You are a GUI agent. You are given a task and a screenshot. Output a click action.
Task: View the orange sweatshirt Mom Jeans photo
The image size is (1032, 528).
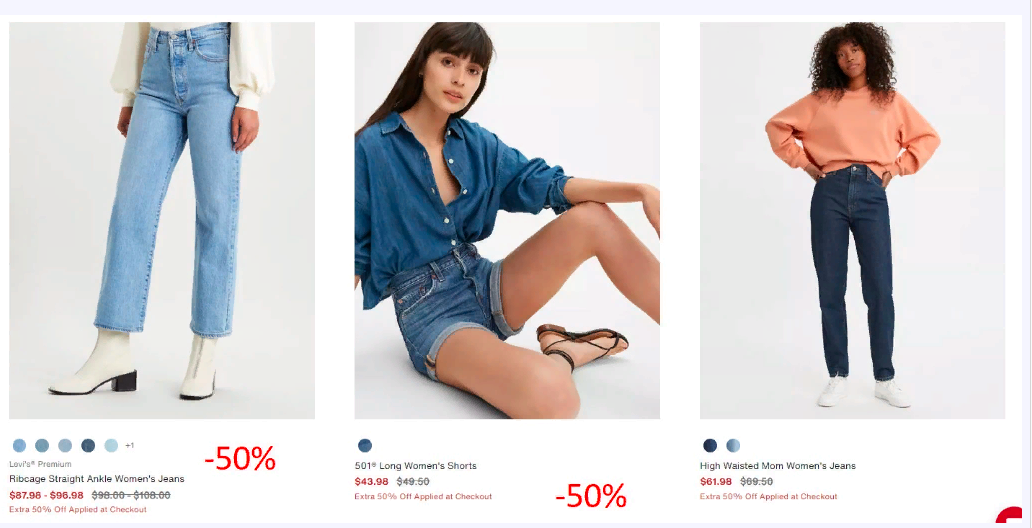tap(852, 221)
